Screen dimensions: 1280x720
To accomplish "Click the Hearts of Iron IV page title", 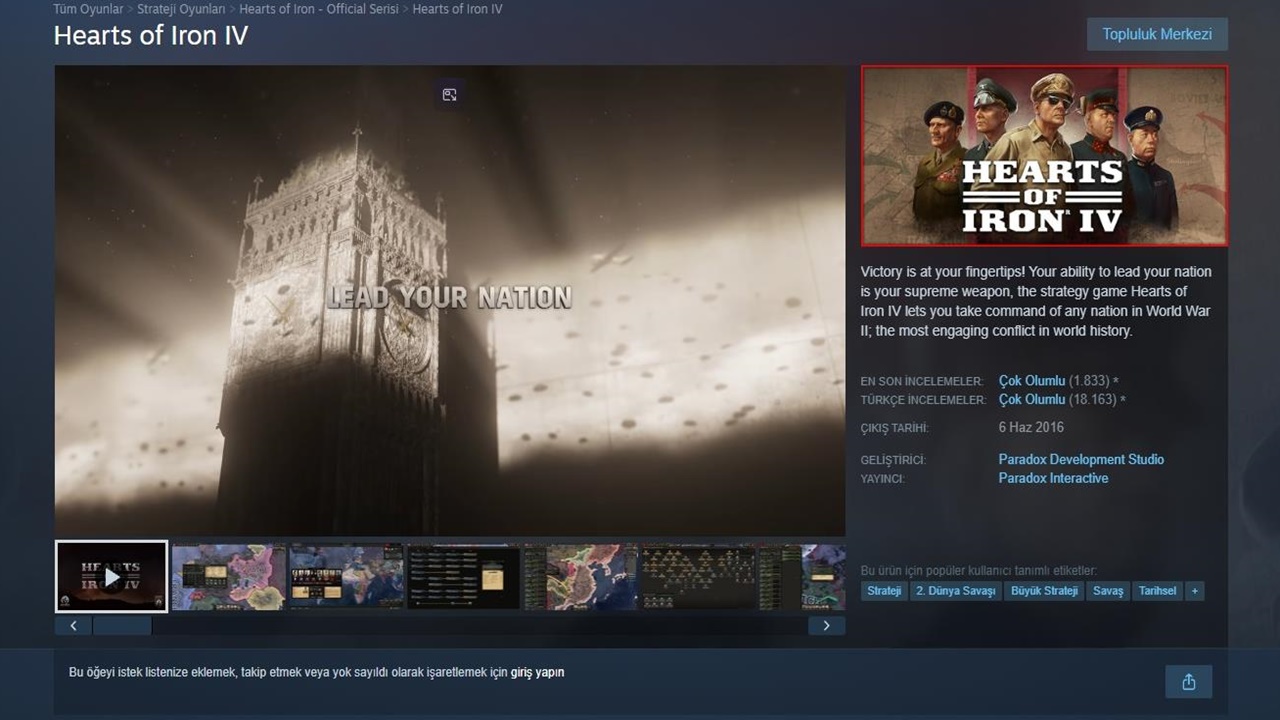I will (x=151, y=36).
